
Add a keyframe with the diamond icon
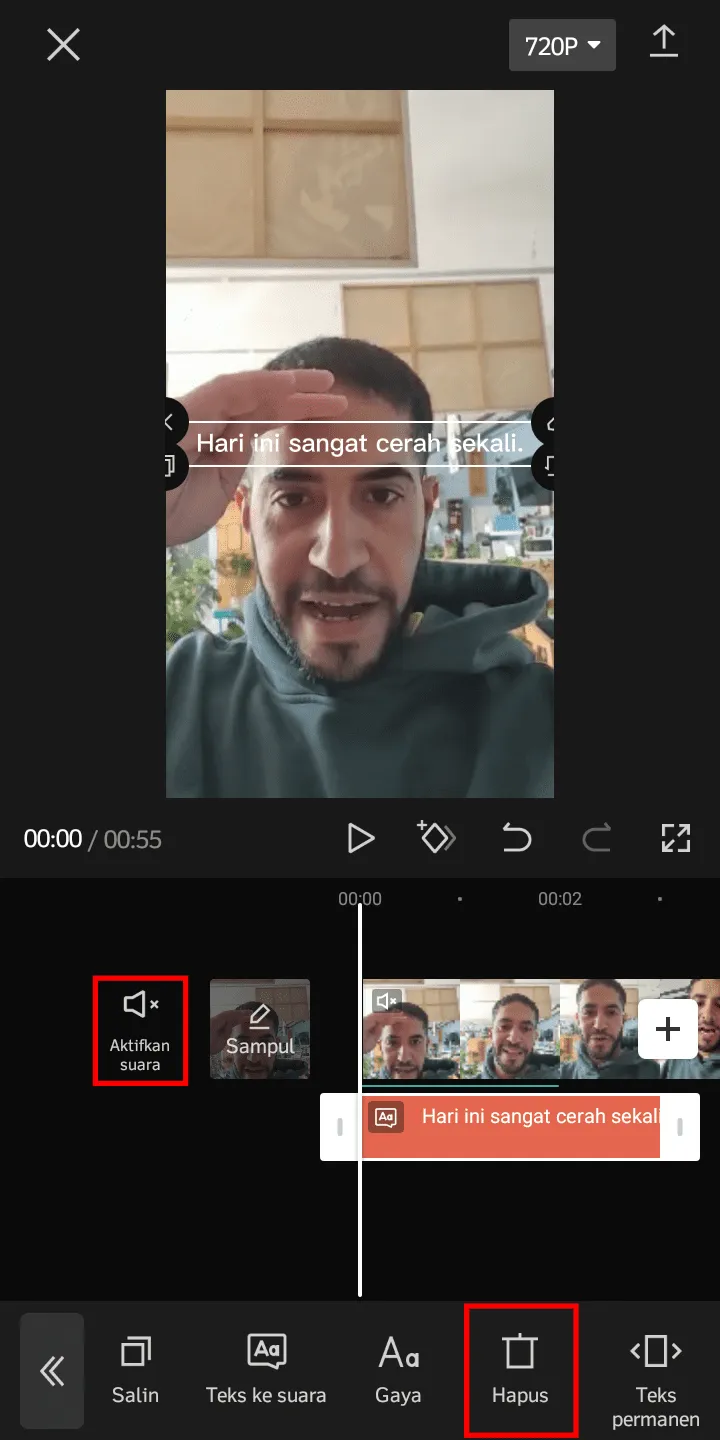coord(436,838)
